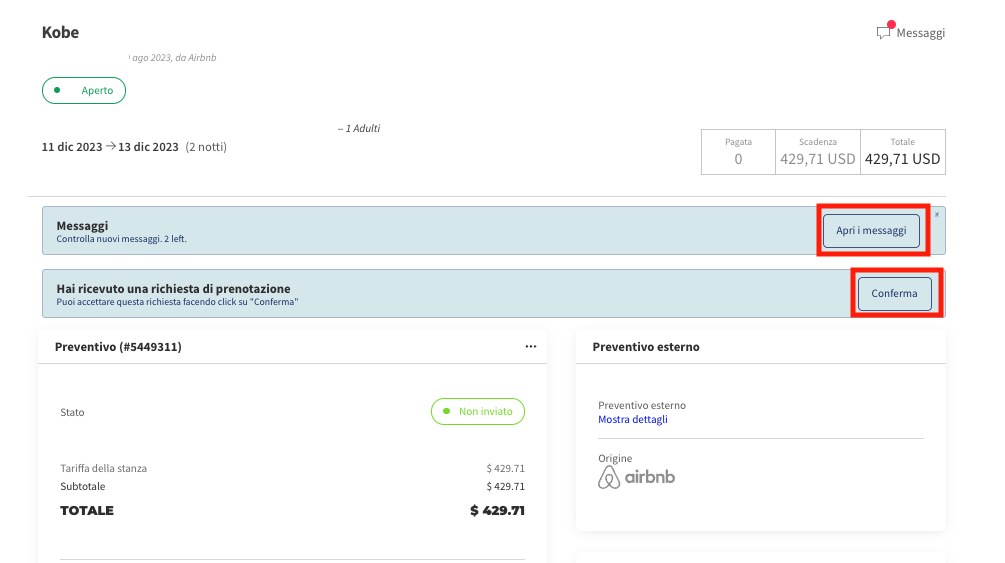Click the Tariffa della stanza amount $ 429.71
The image size is (1005, 563).
point(505,468)
